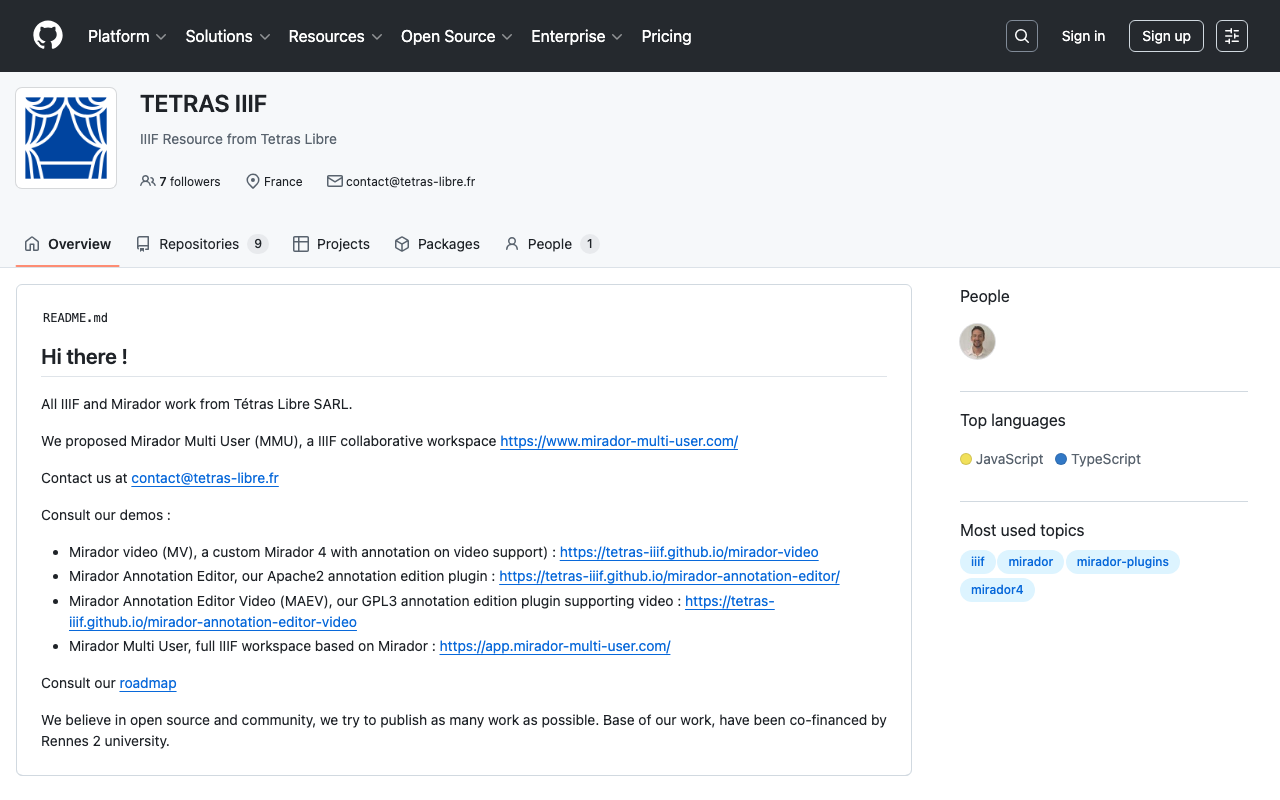The image size is (1280, 800).
Task: Filter by JavaScript yellow language dot
Action: [x=966, y=459]
